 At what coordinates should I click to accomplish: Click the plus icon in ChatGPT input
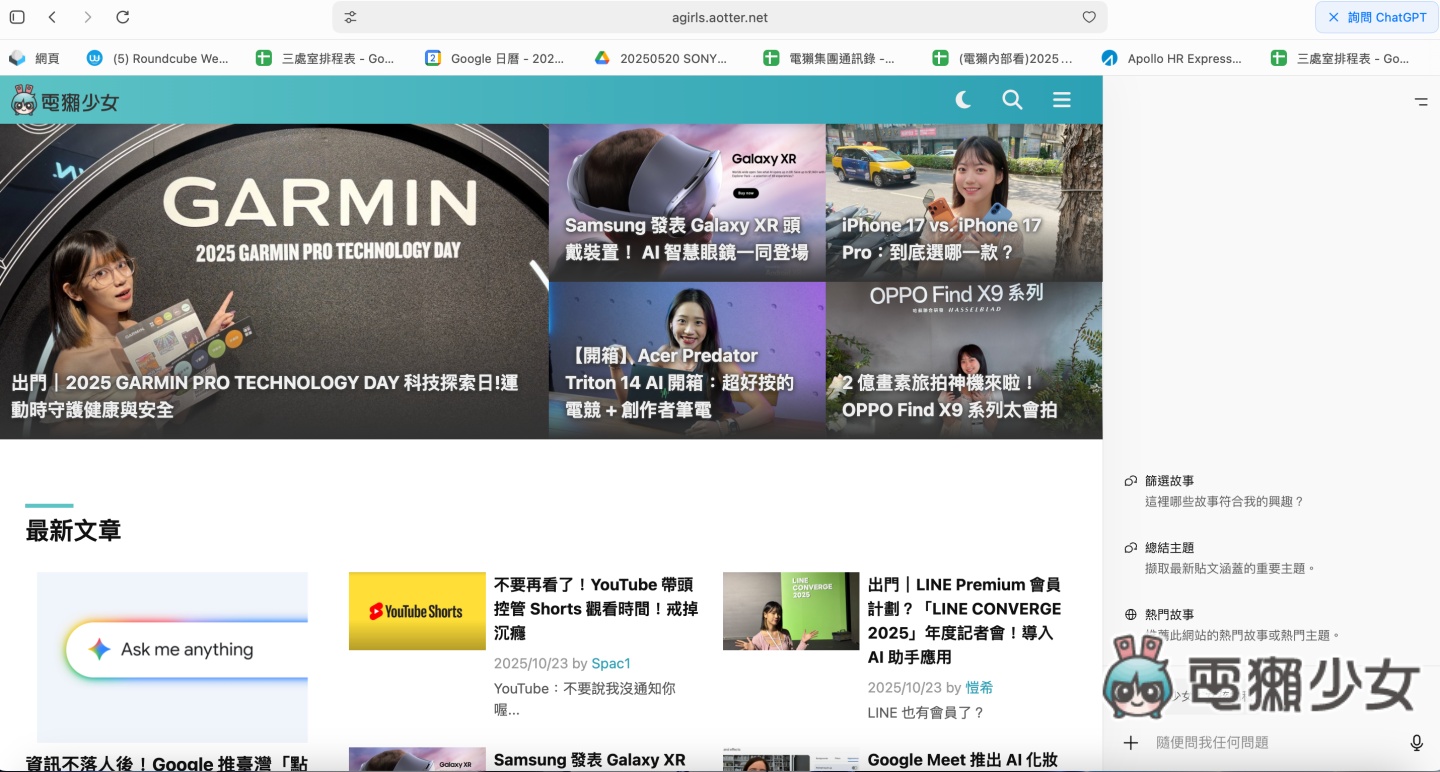(1130, 742)
